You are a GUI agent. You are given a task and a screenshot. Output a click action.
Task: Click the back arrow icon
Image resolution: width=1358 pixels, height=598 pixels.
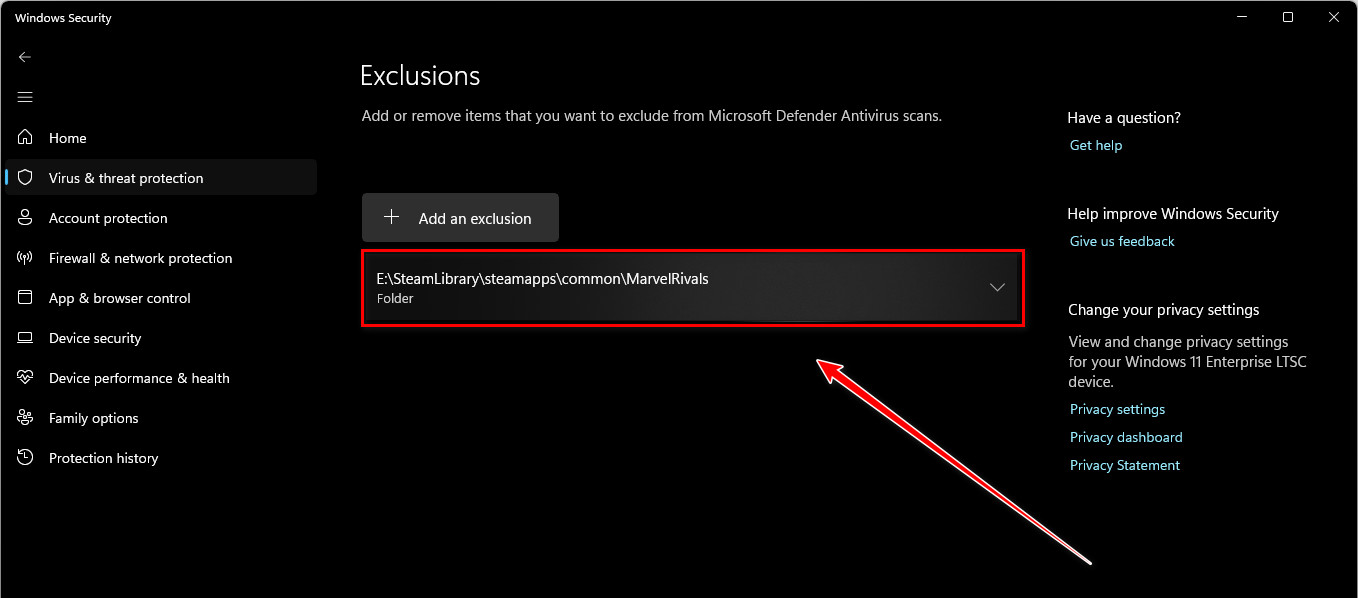pyautogui.click(x=25, y=57)
